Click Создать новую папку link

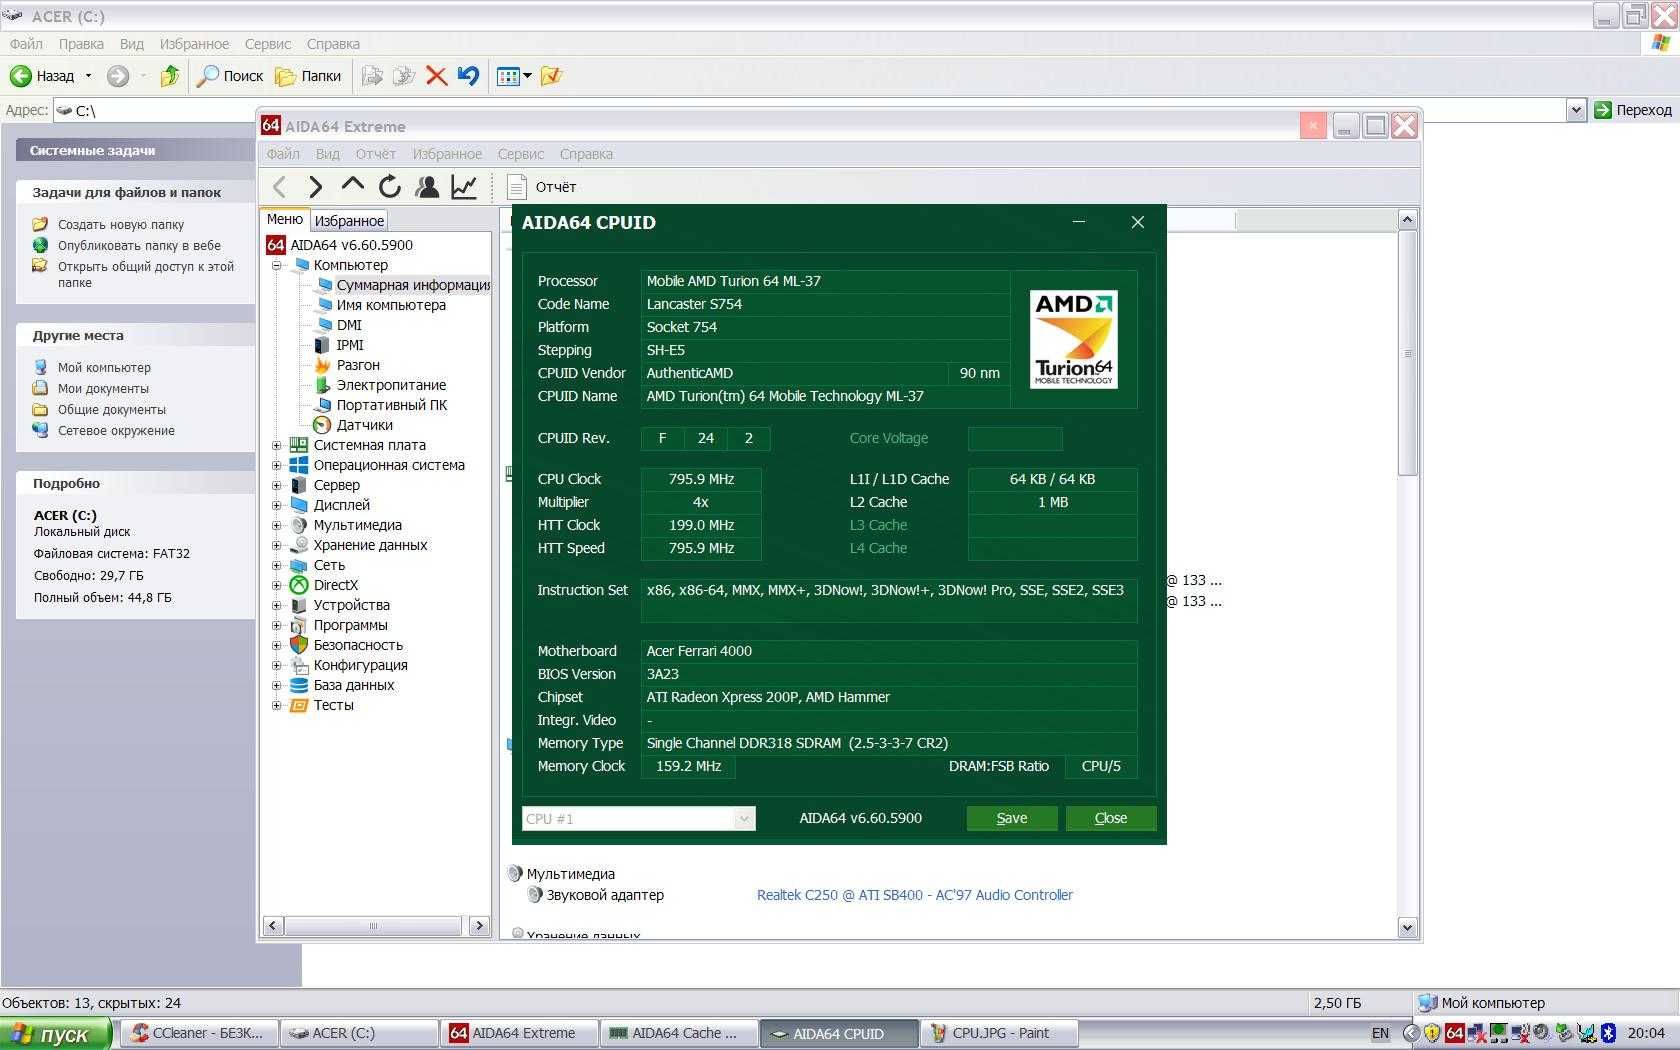pyautogui.click(x=121, y=225)
